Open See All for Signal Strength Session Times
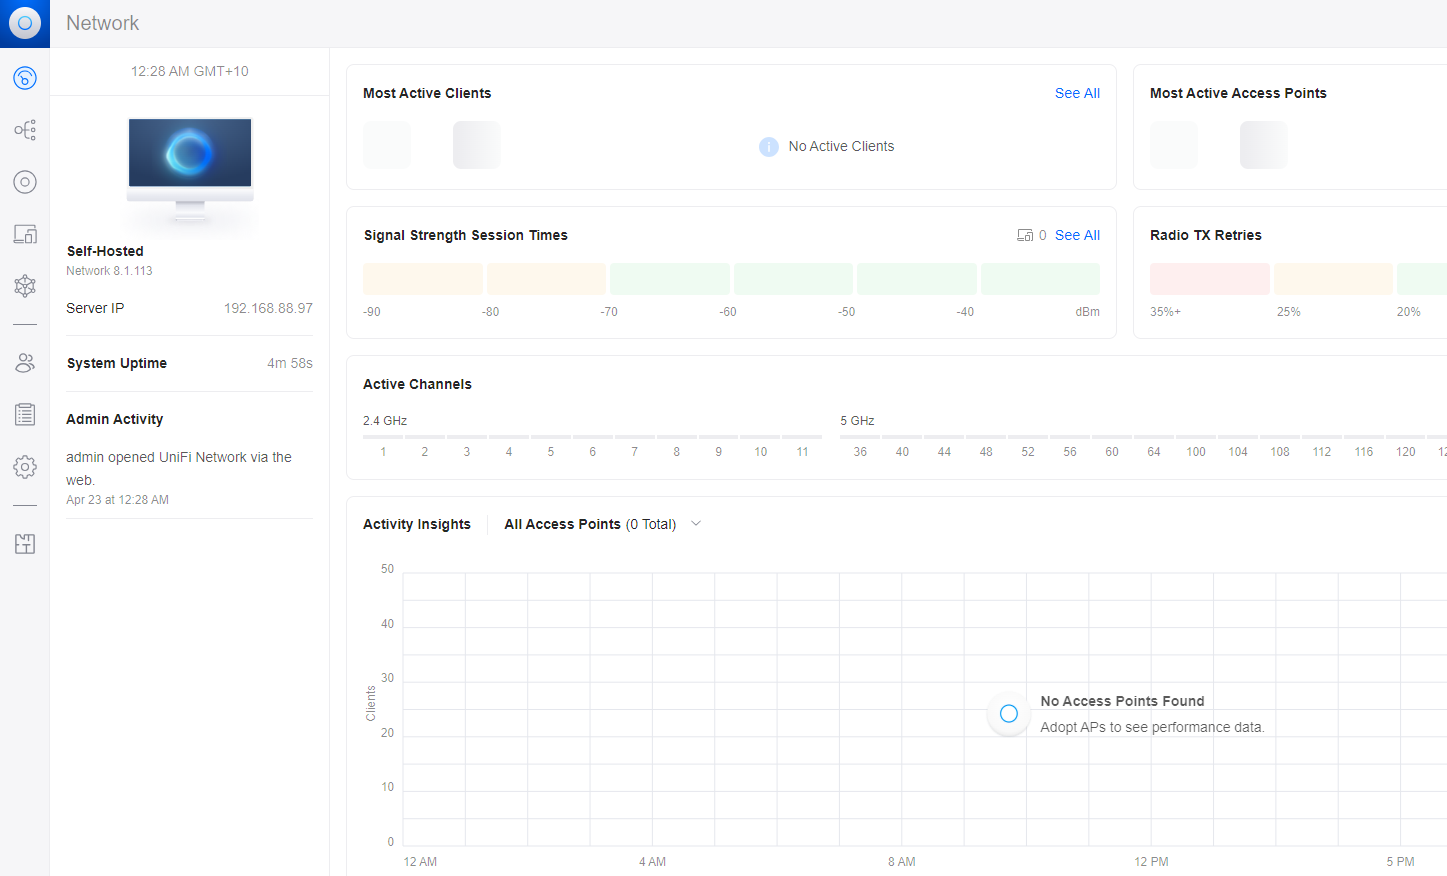 (x=1077, y=235)
